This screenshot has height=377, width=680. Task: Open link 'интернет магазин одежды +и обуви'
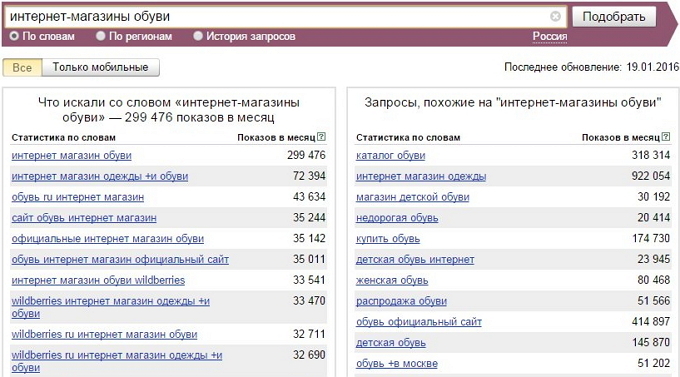(x=100, y=176)
